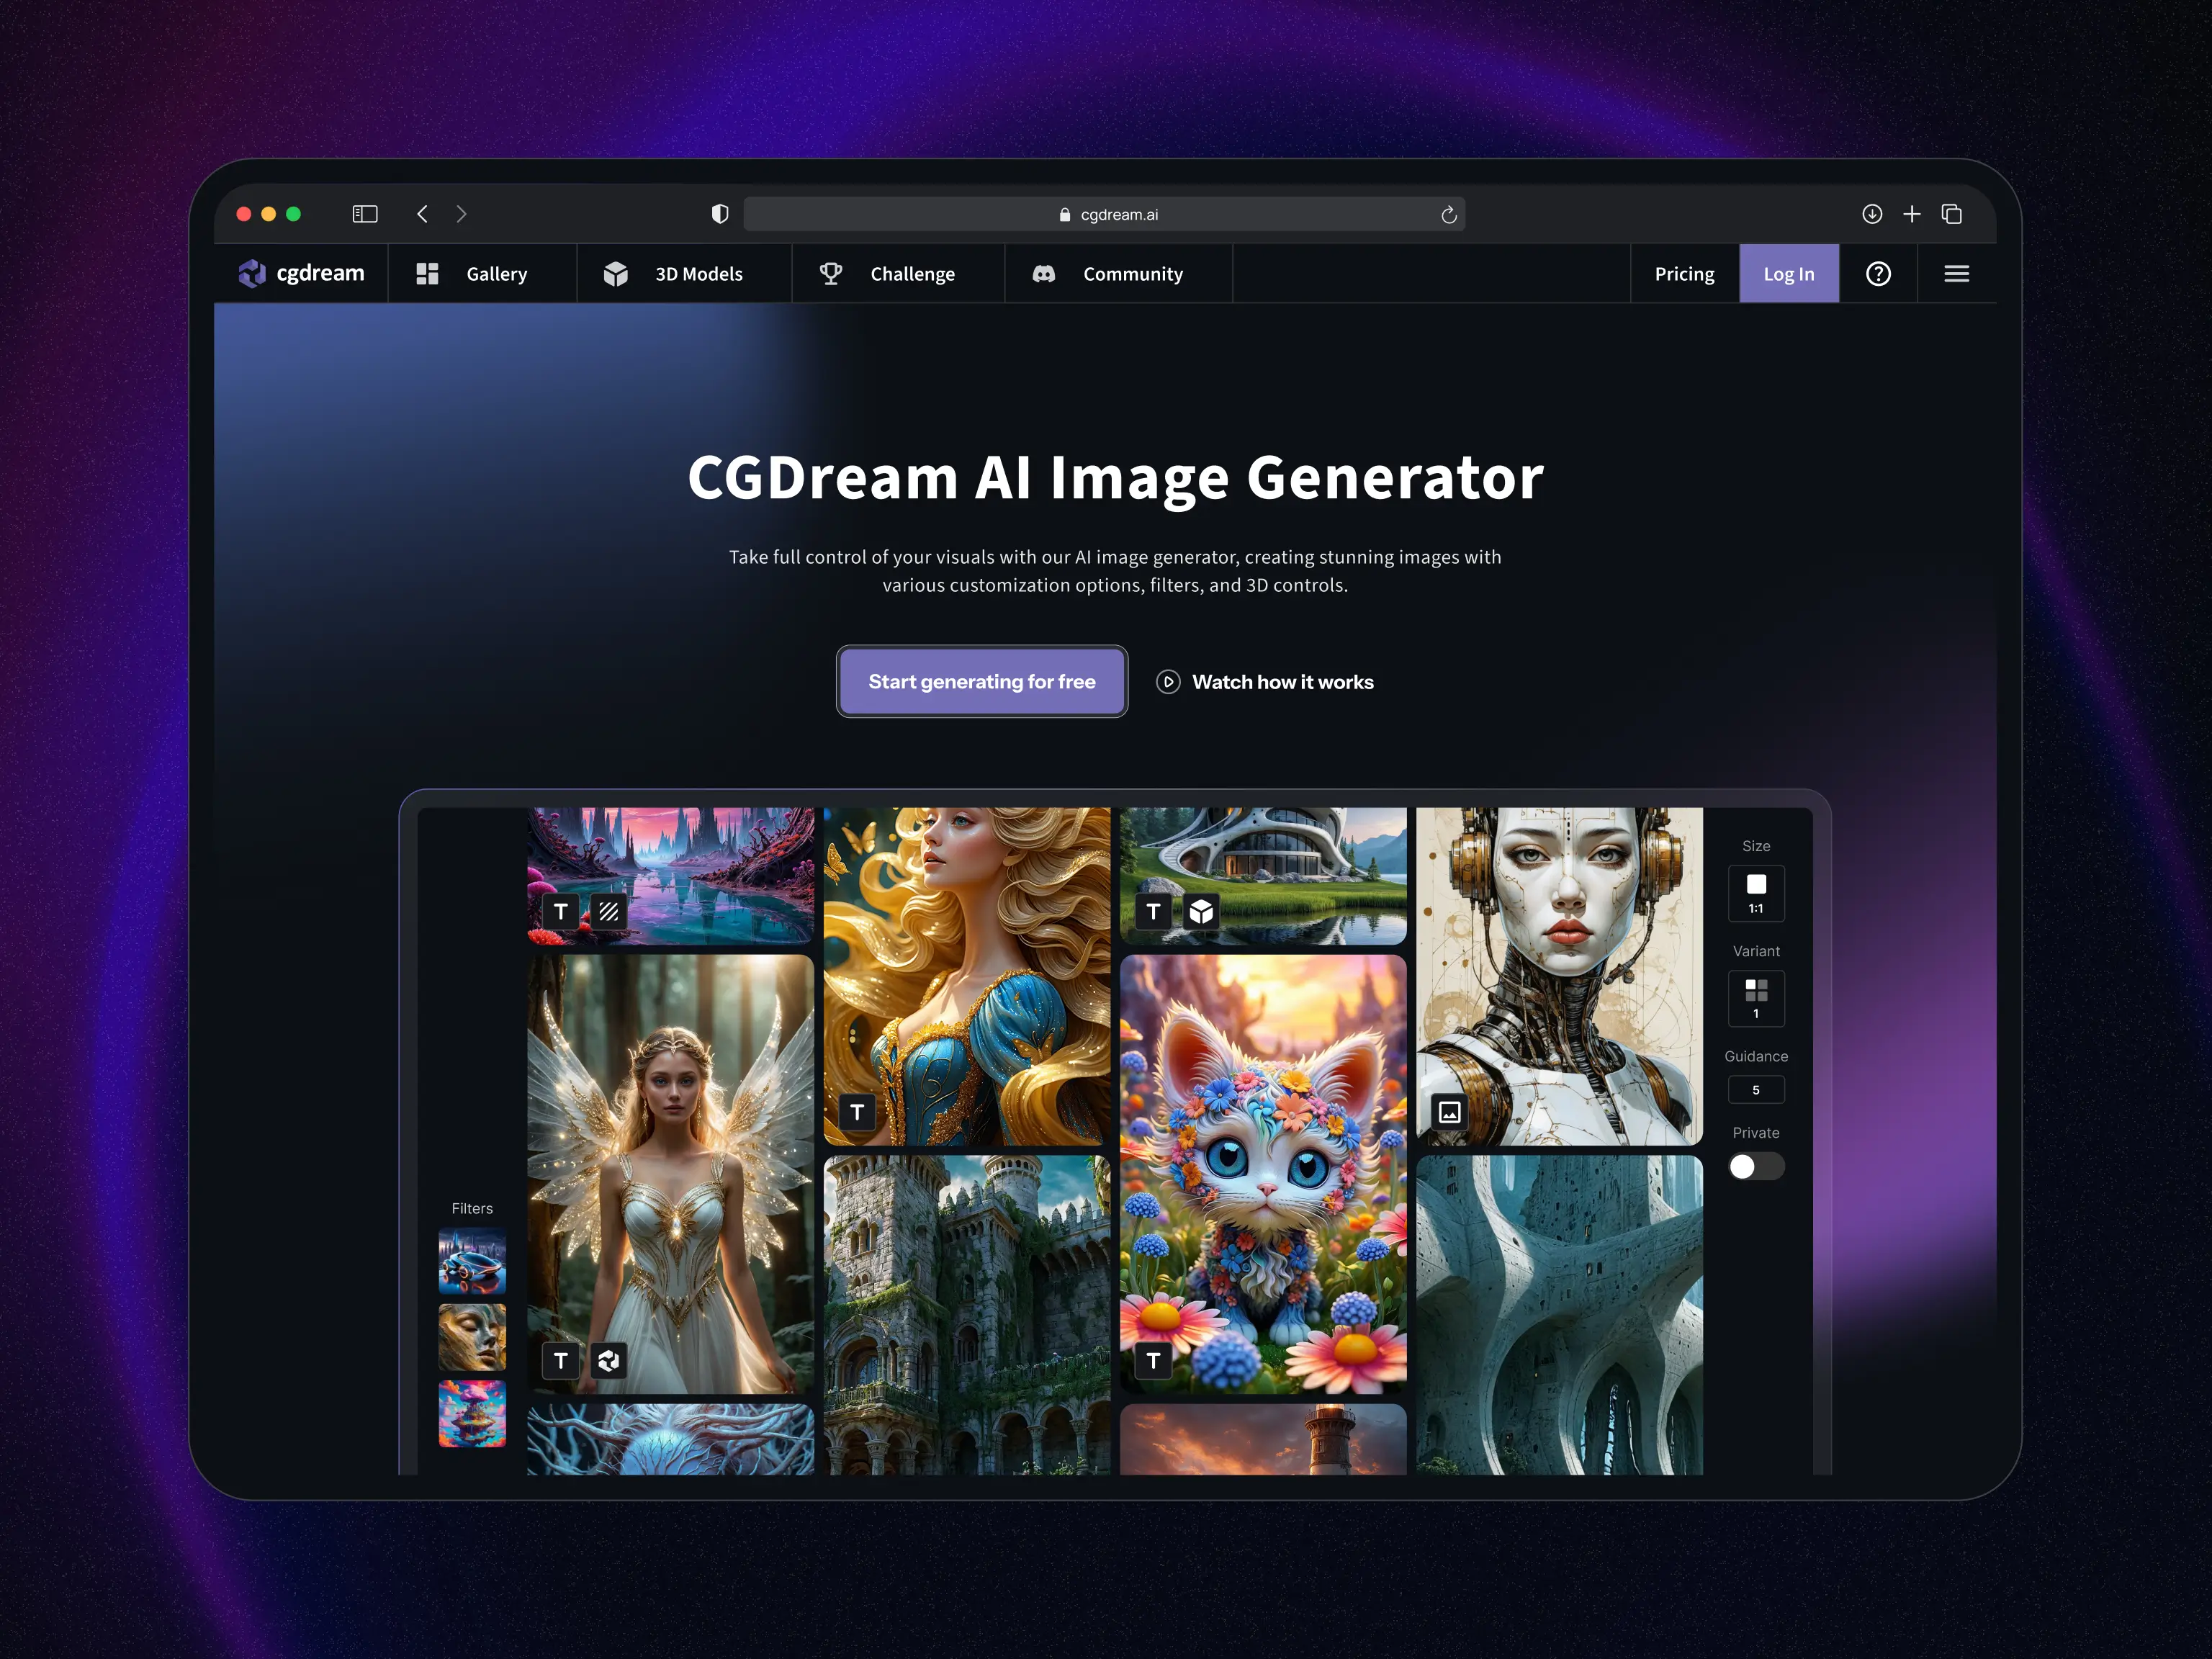This screenshot has height=1659, width=2212.
Task: Click the cgdream.ai address bar
Action: 1104,214
